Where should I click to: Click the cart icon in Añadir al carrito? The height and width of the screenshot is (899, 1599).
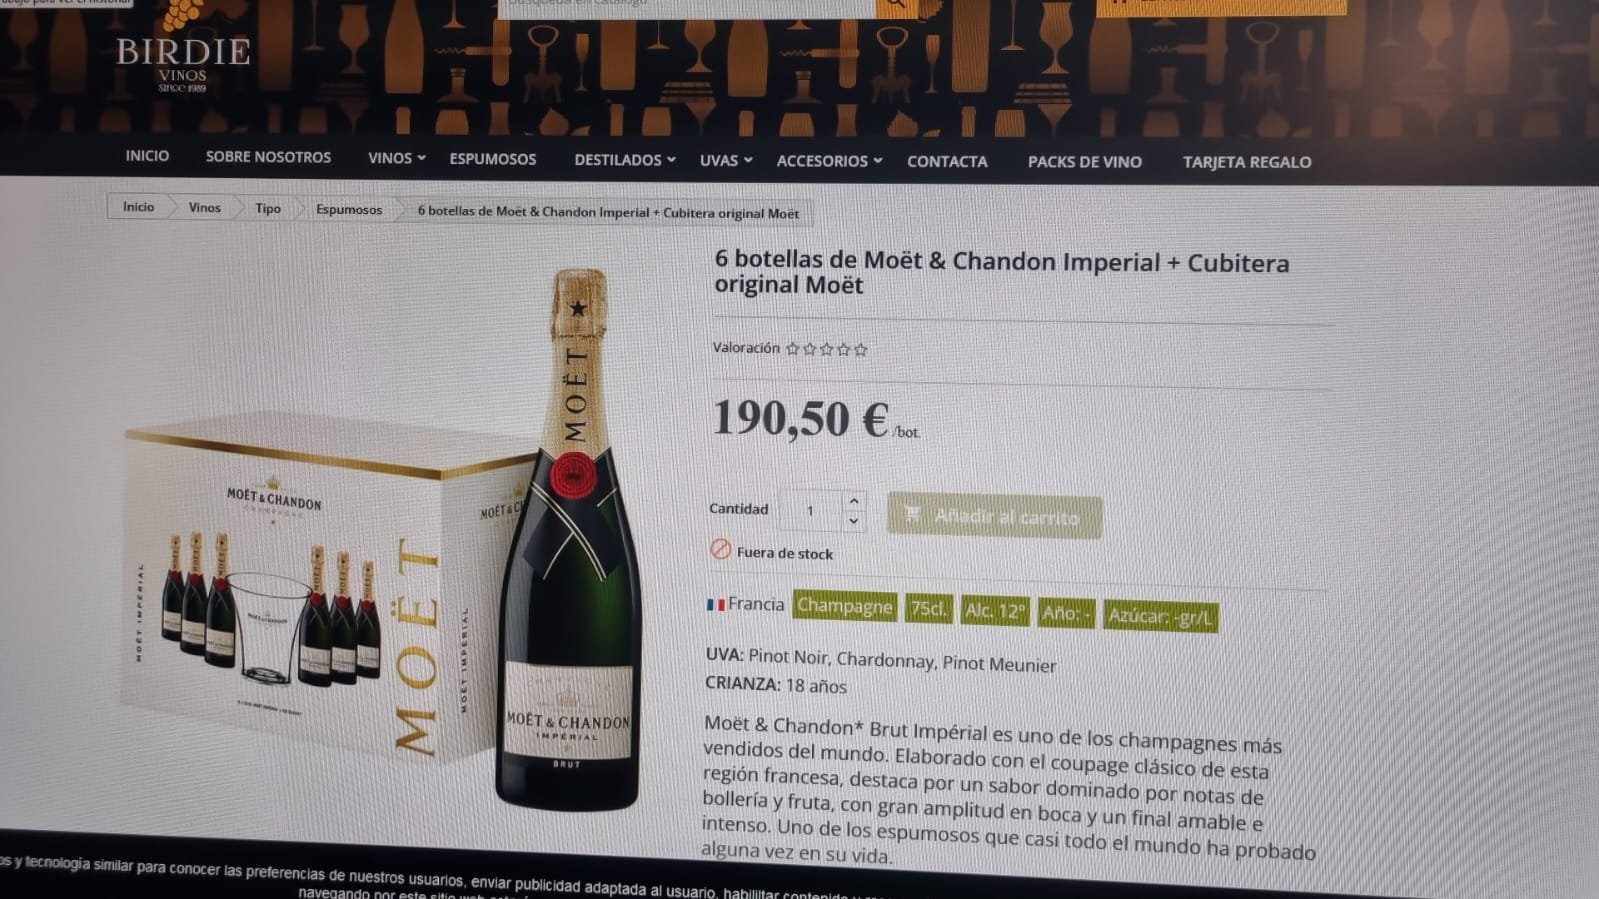tap(912, 514)
